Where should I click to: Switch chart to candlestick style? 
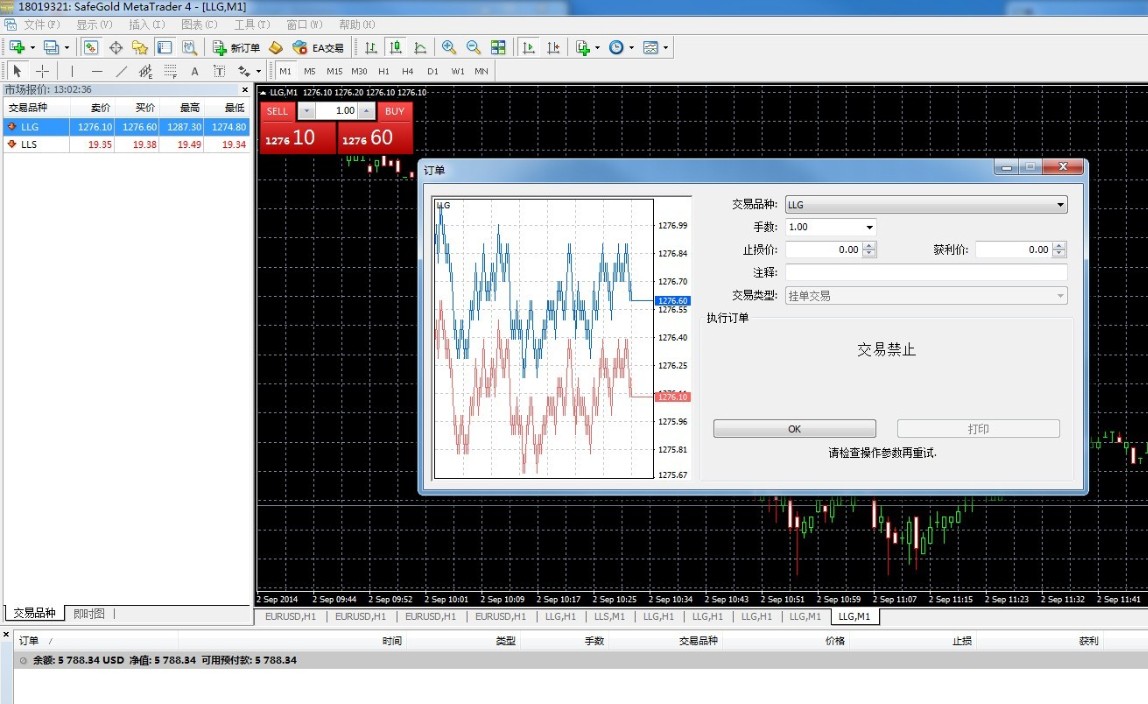pyautogui.click(x=395, y=48)
